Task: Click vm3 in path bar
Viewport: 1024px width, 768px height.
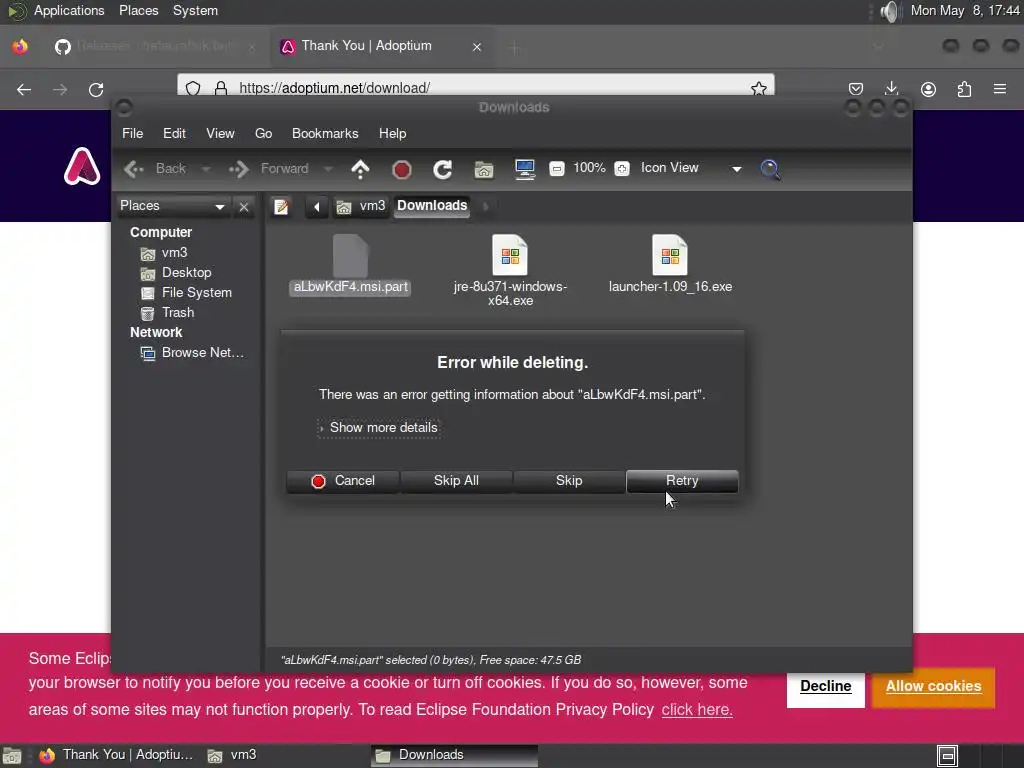Action: tap(362, 206)
